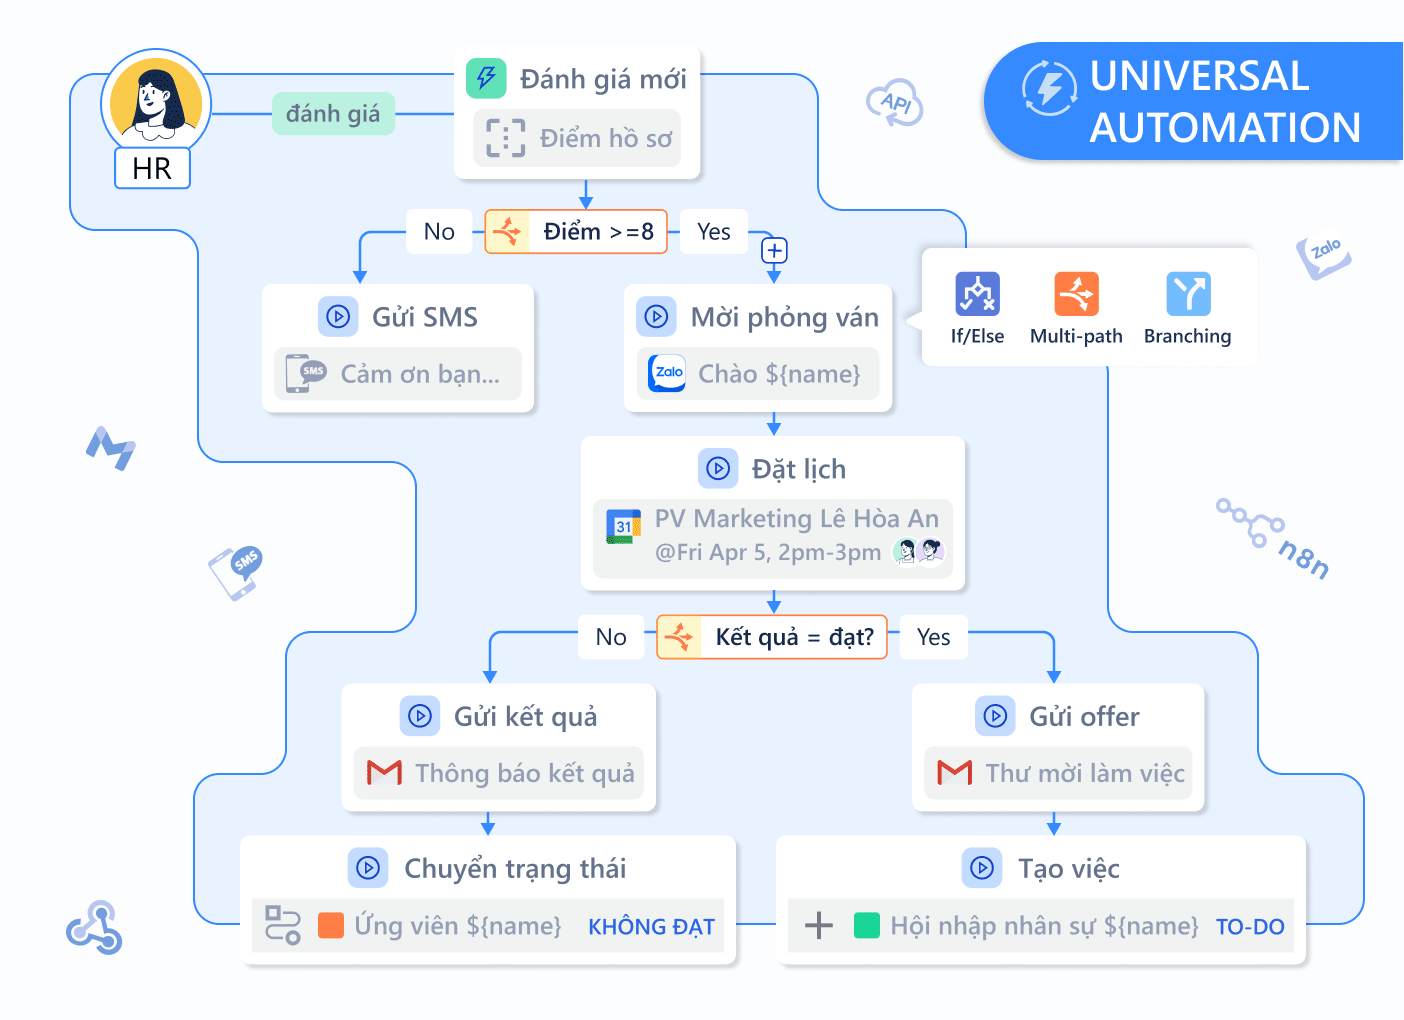Click the Gửi kết quả card title

(x=526, y=717)
